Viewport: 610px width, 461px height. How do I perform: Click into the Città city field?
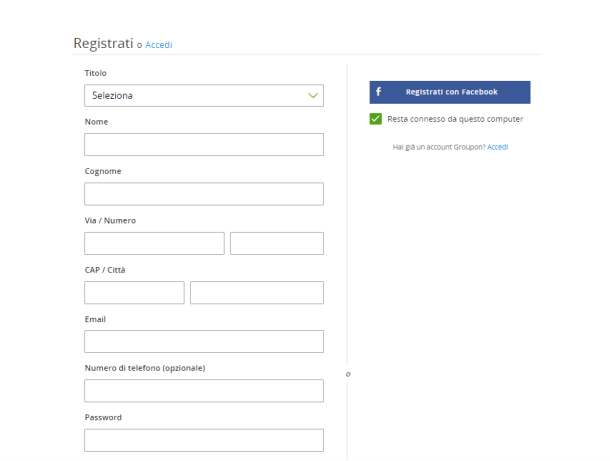(x=257, y=293)
